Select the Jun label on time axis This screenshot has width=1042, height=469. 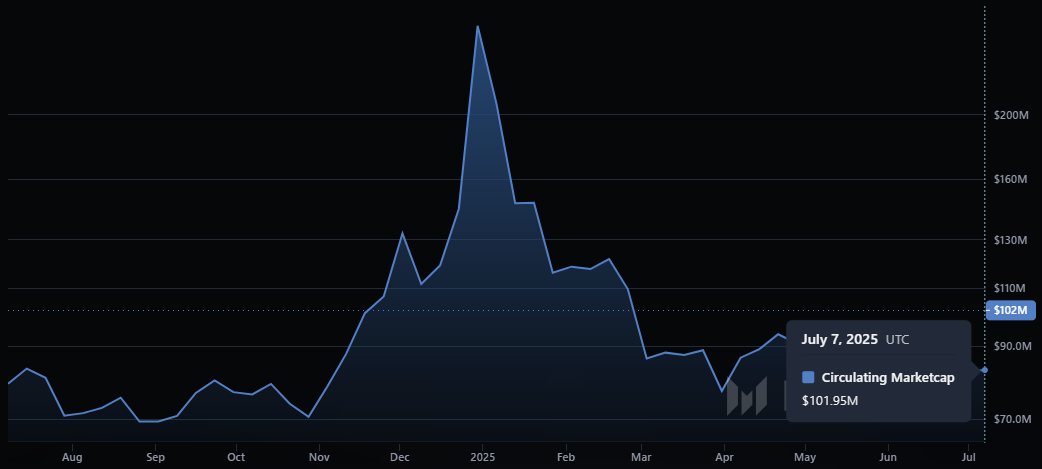pyautogui.click(x=888, y=457)
